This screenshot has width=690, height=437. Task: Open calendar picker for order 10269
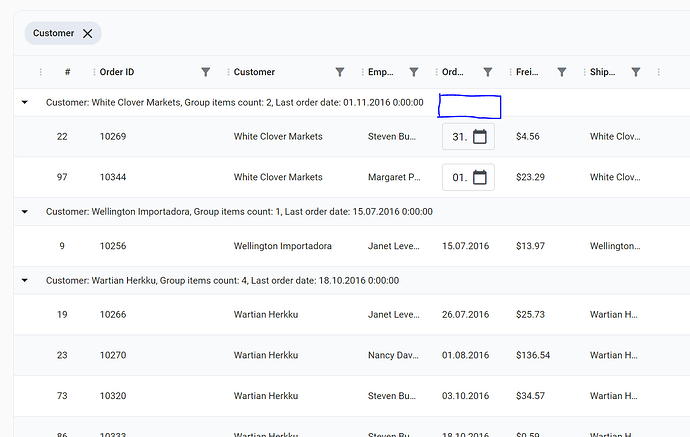[479, 137]
